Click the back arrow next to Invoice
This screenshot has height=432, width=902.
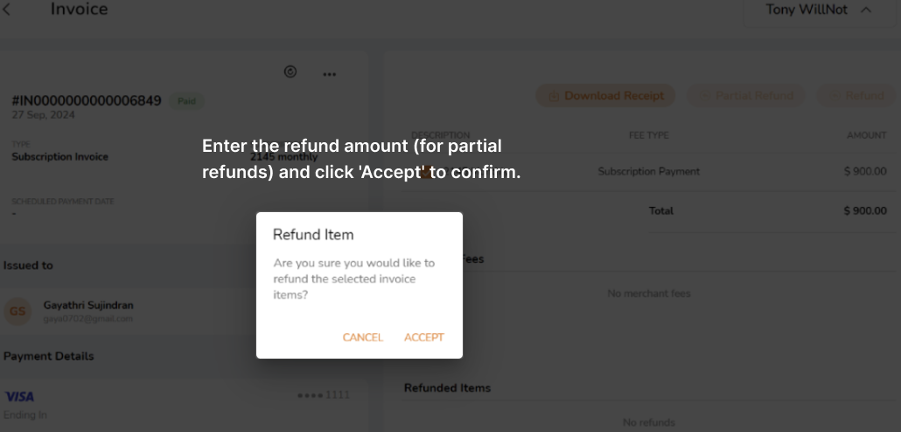(x=6, y=9)
